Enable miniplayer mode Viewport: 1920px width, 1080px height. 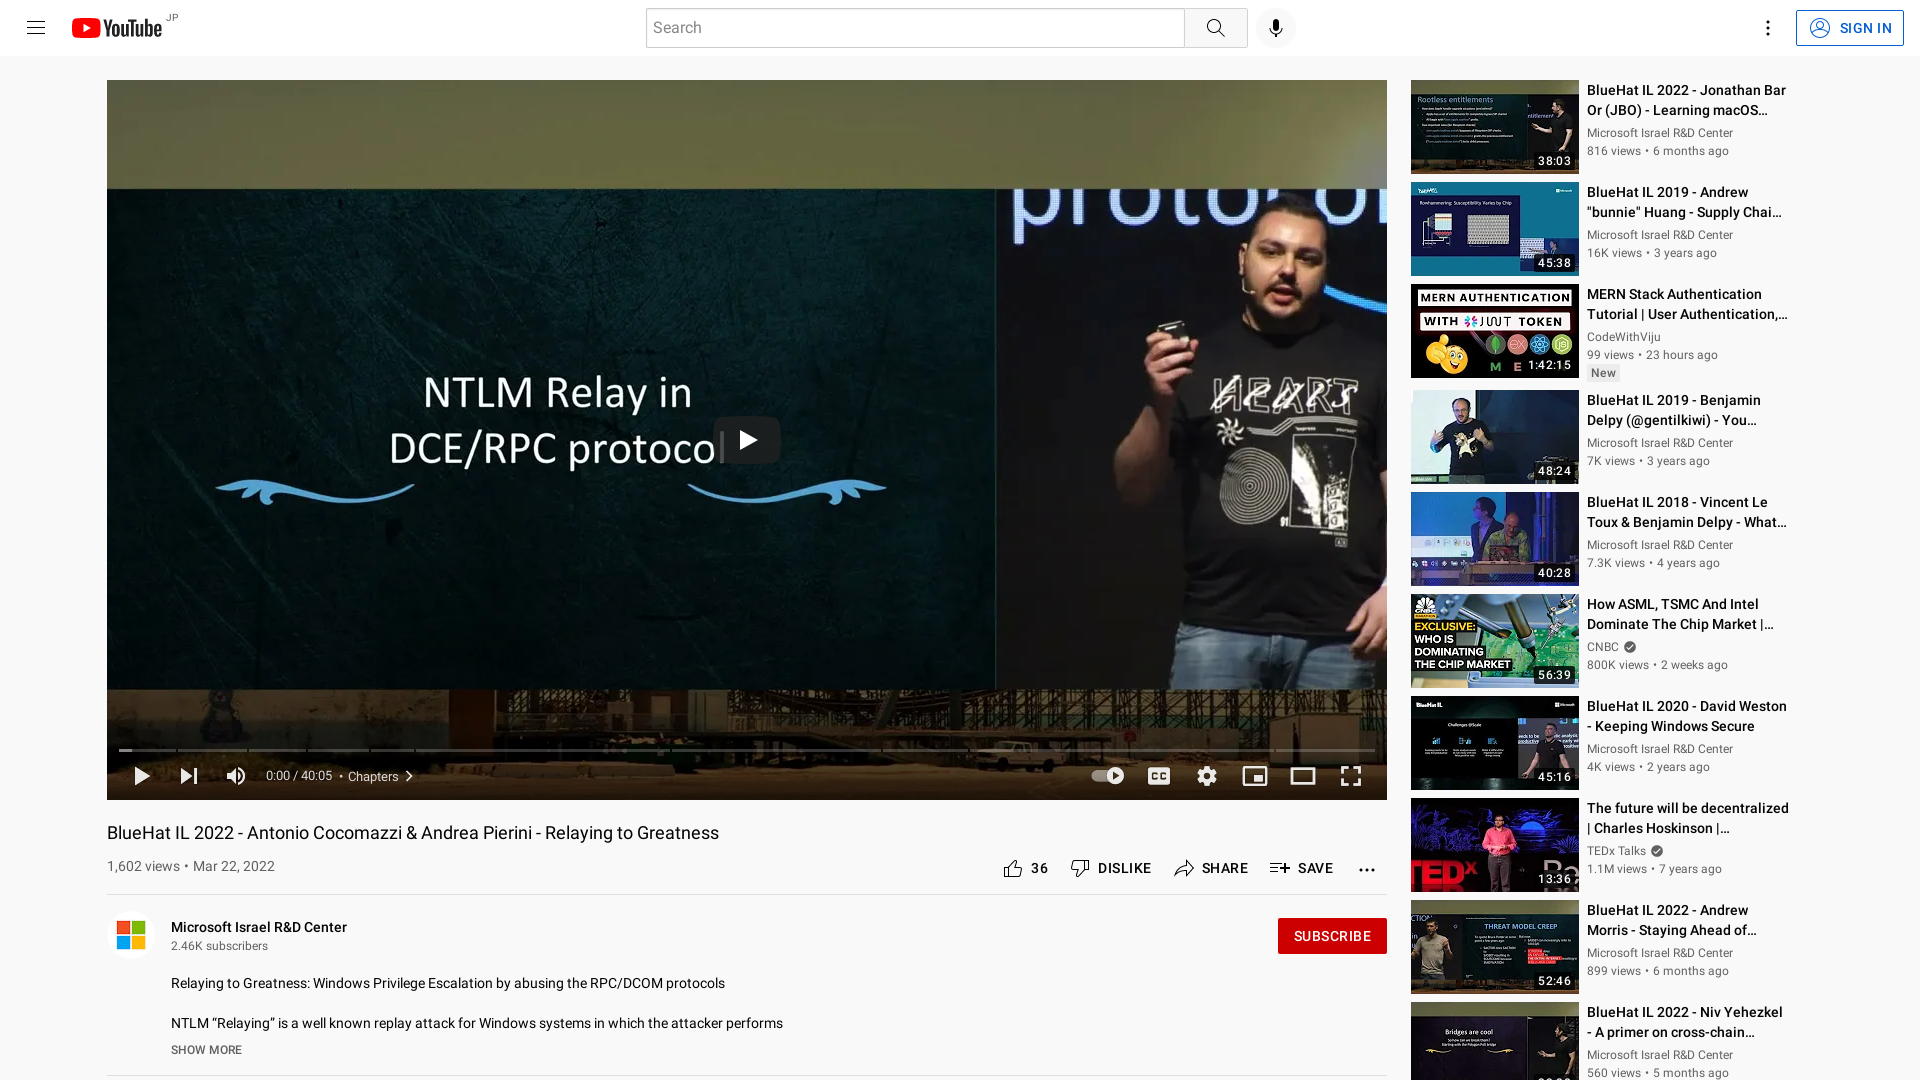pos(1254,776)
